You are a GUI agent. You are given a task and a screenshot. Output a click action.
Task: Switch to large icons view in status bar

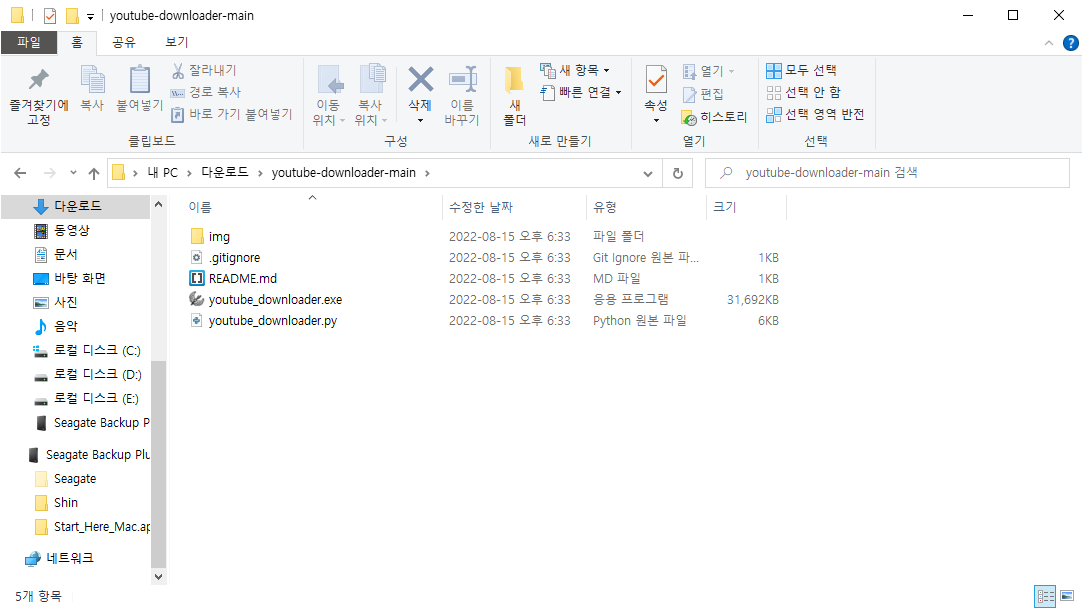click(1068, 596)
